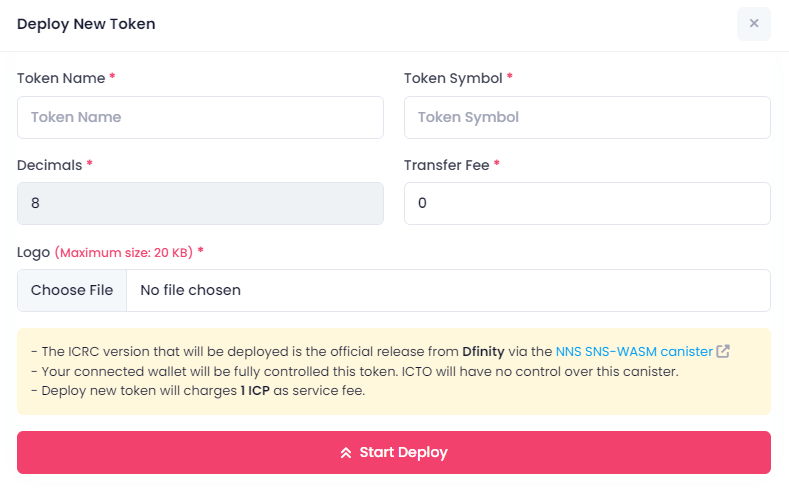Click the 'No file chosen' text area

[190, 290]
